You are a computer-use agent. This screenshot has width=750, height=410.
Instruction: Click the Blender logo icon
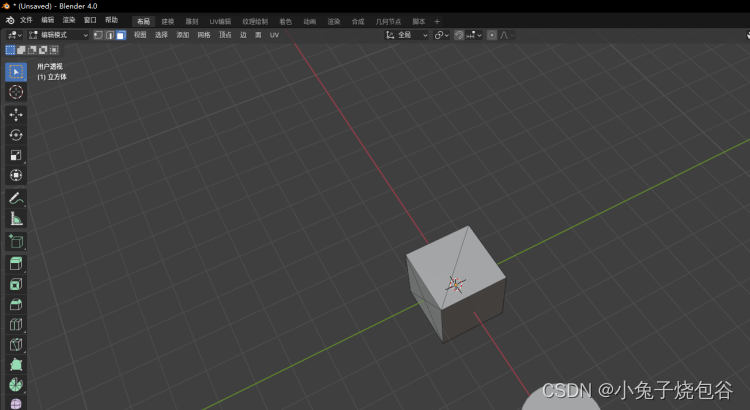pos(10,20)
